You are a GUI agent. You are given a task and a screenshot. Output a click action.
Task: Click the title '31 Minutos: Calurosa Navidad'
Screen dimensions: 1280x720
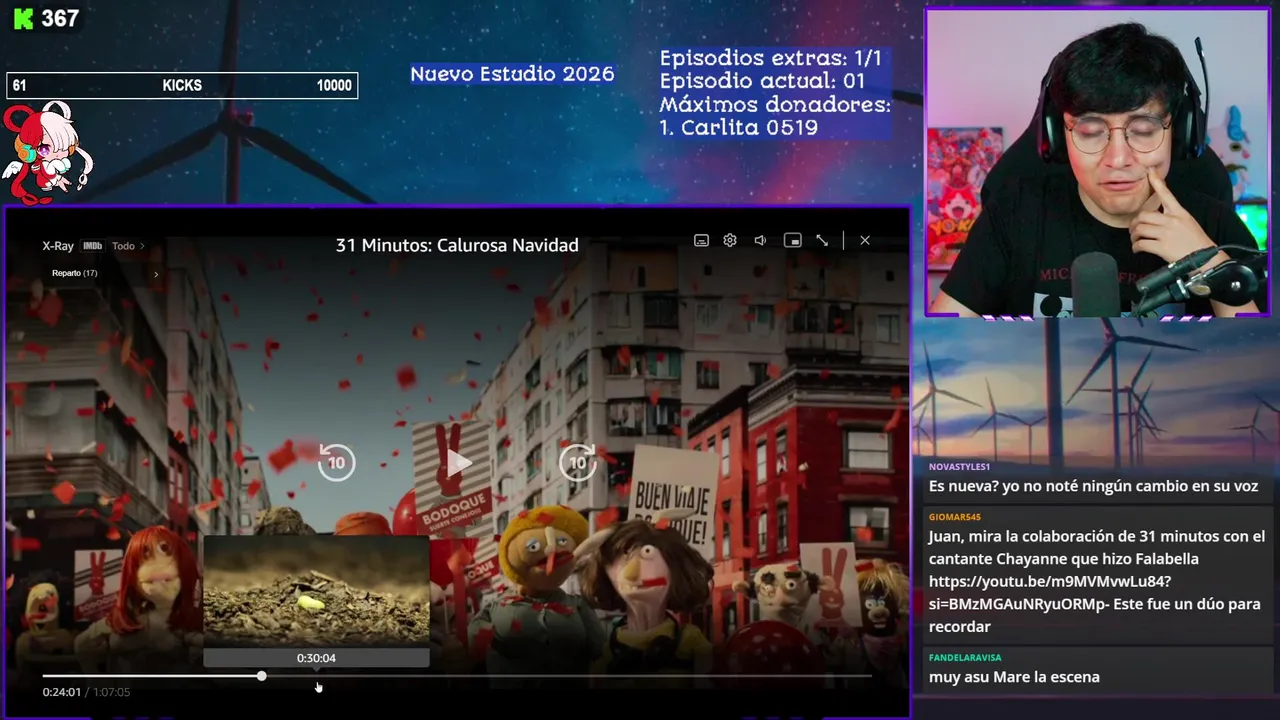[457, 245]
